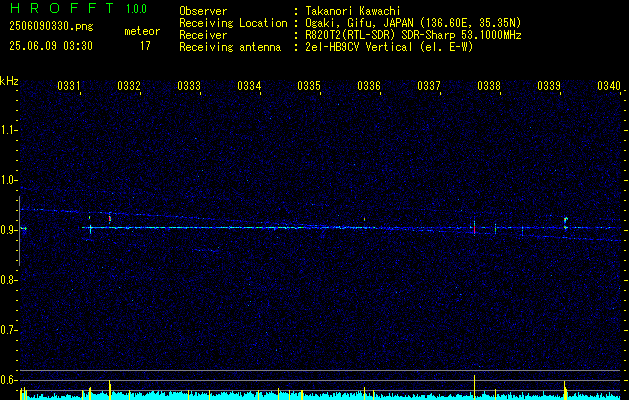Click frequency axis label 0.8
This screenshot has height=400, width=629.
coord(8,280)
